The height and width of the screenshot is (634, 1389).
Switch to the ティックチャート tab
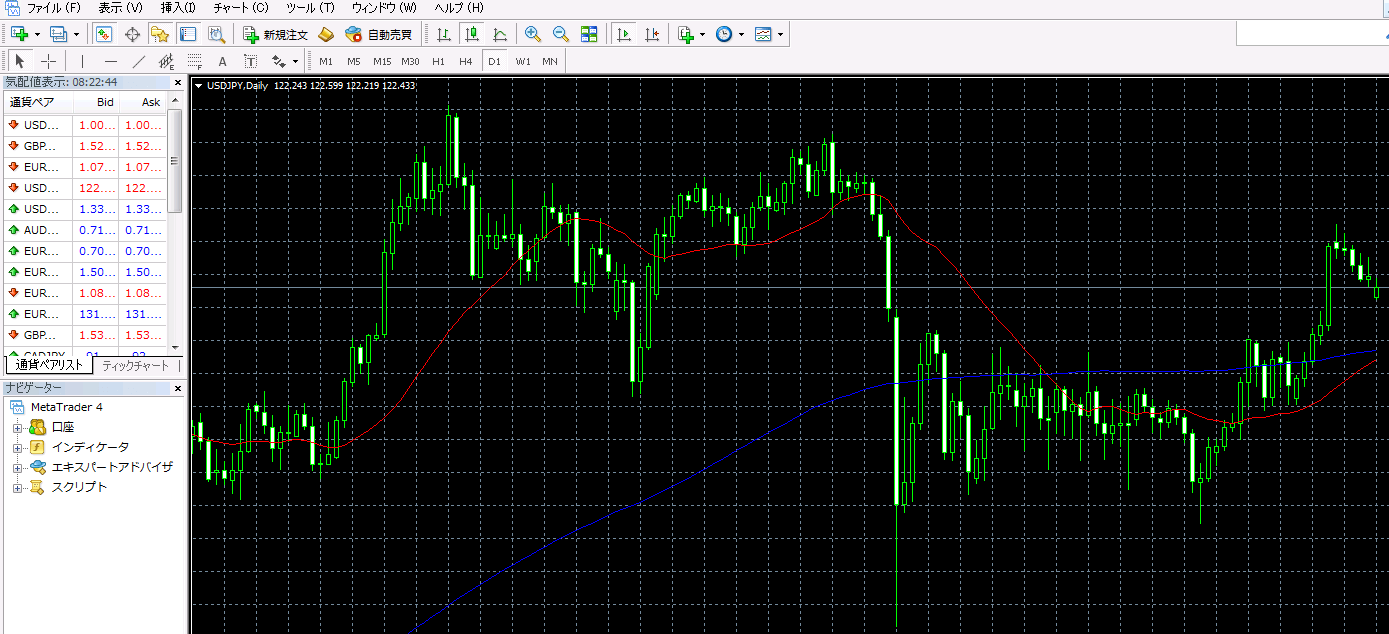(x=135, y=366)
